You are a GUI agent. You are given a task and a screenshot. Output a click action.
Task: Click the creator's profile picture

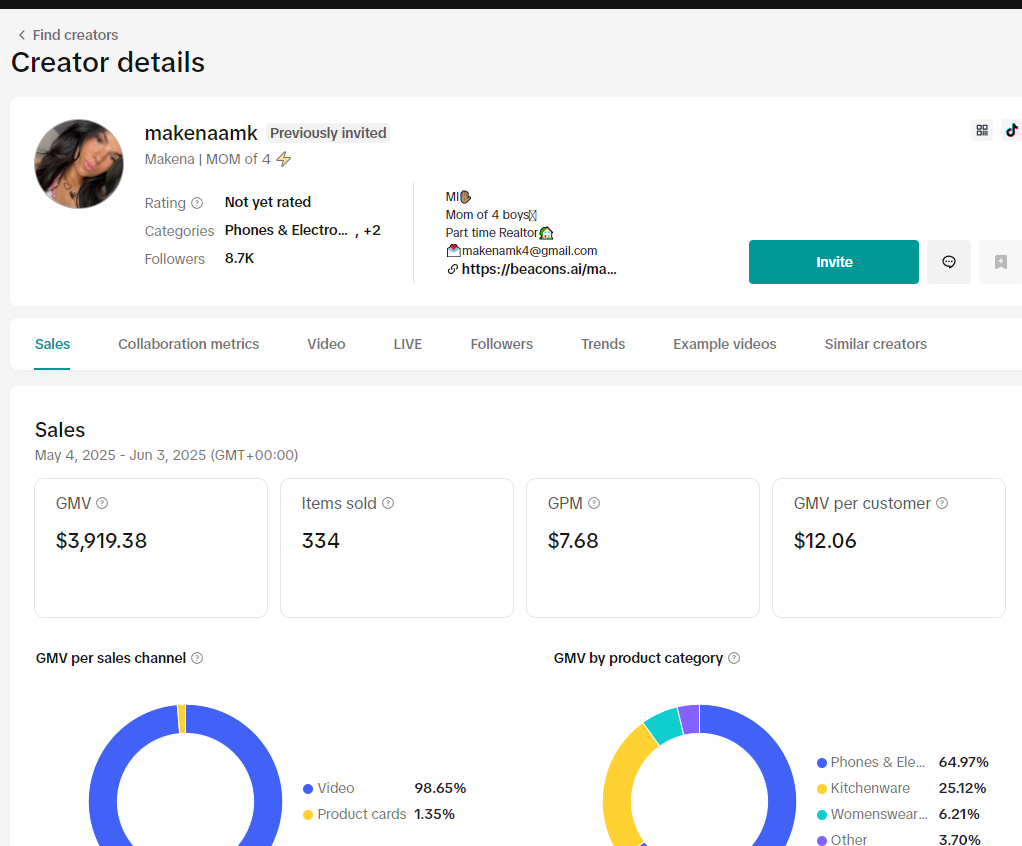tap(79, 164)
